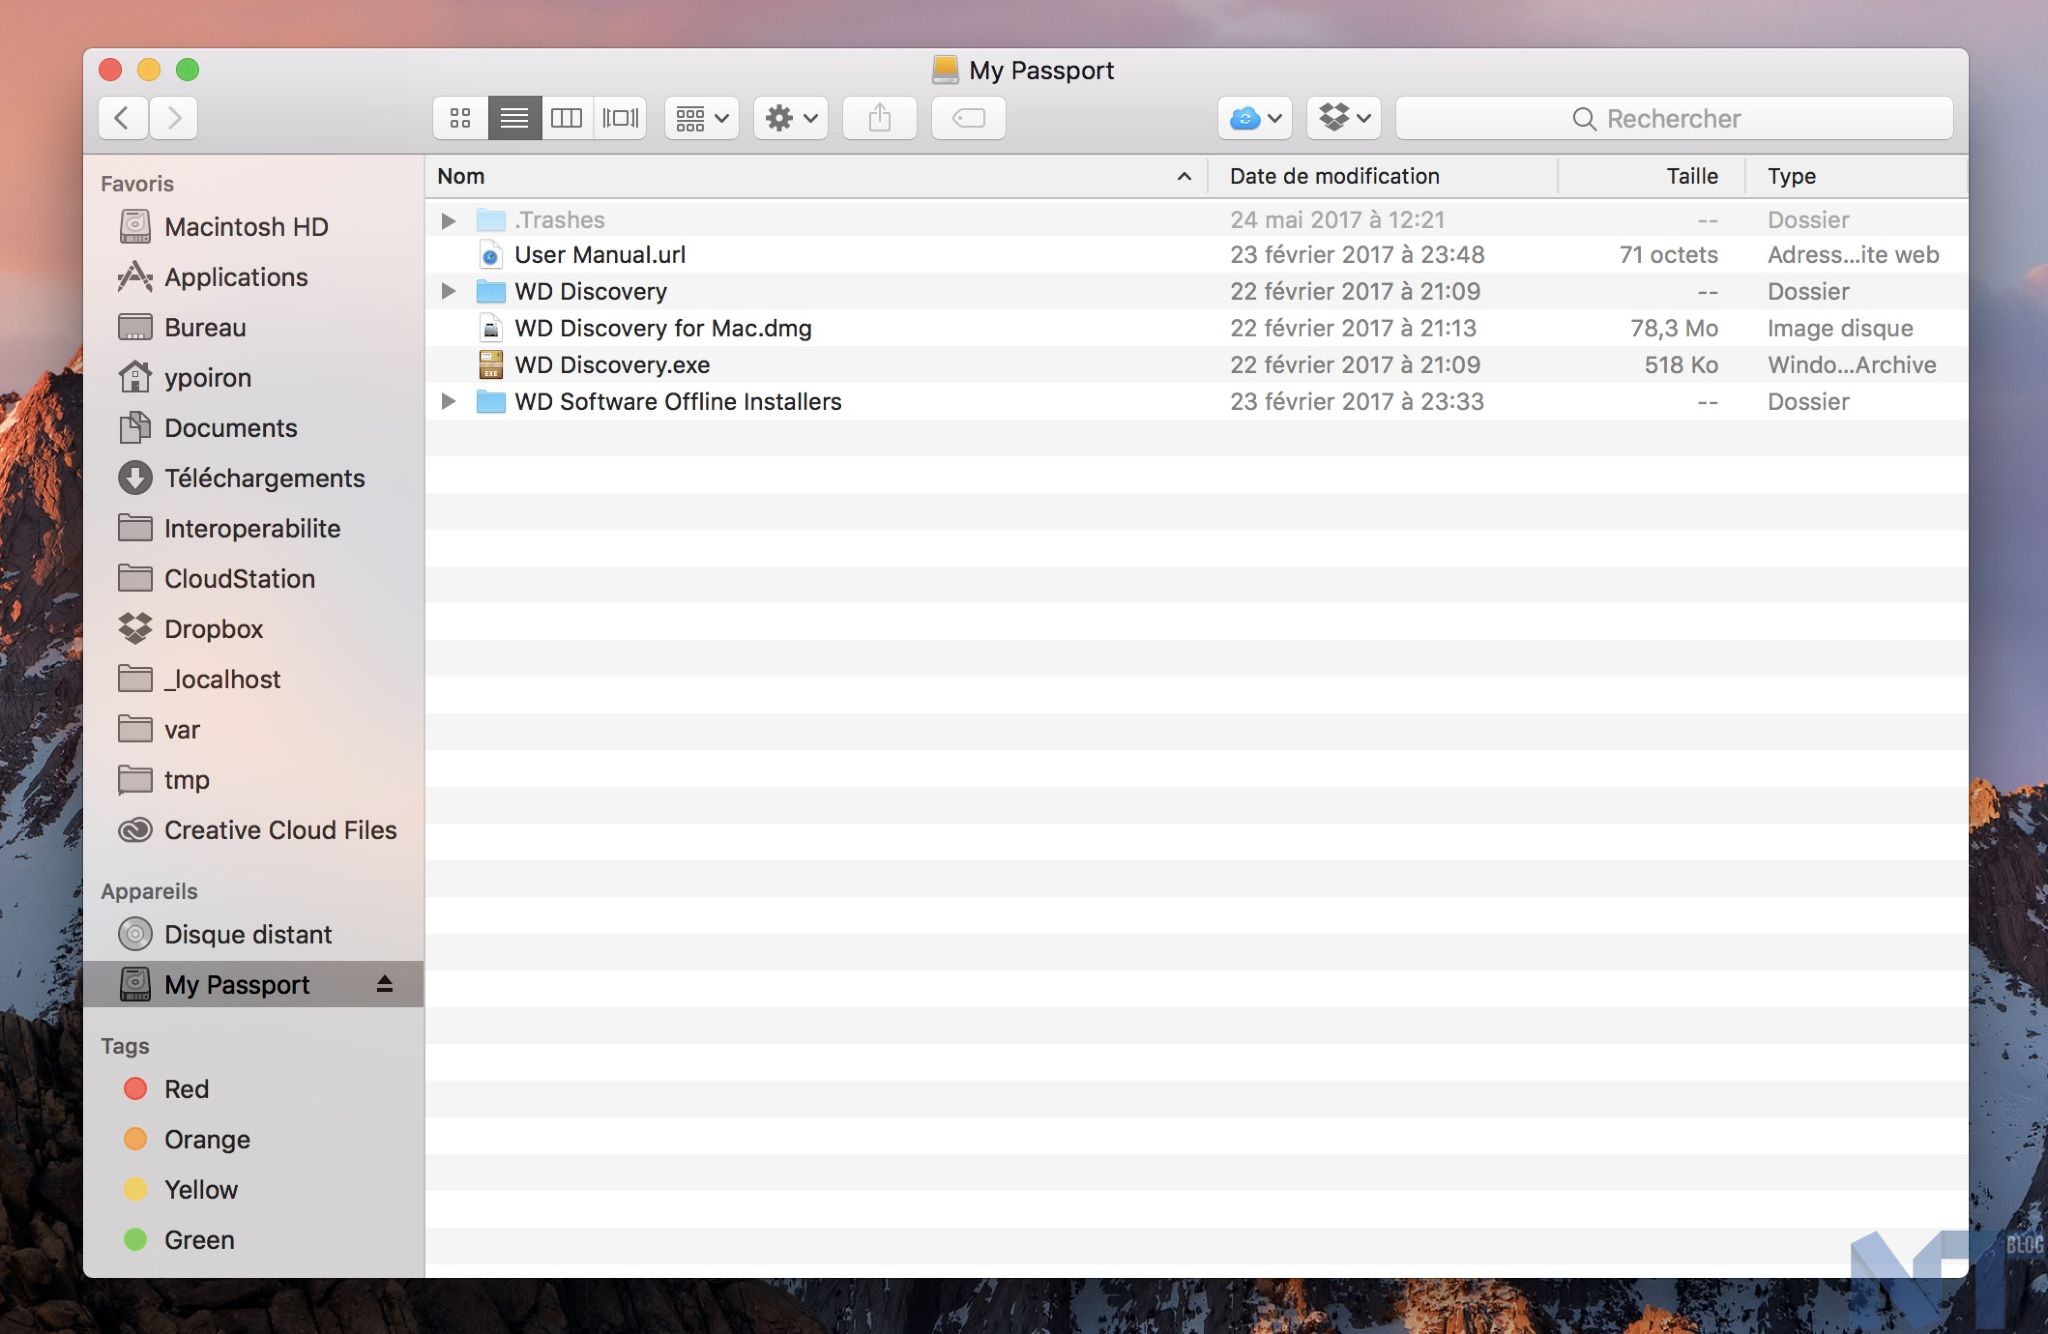Screen dimensions: 2048x1334
Task: Click the 24 mai 2017 à 12:21 date
Action: (x=1337, y=219)
